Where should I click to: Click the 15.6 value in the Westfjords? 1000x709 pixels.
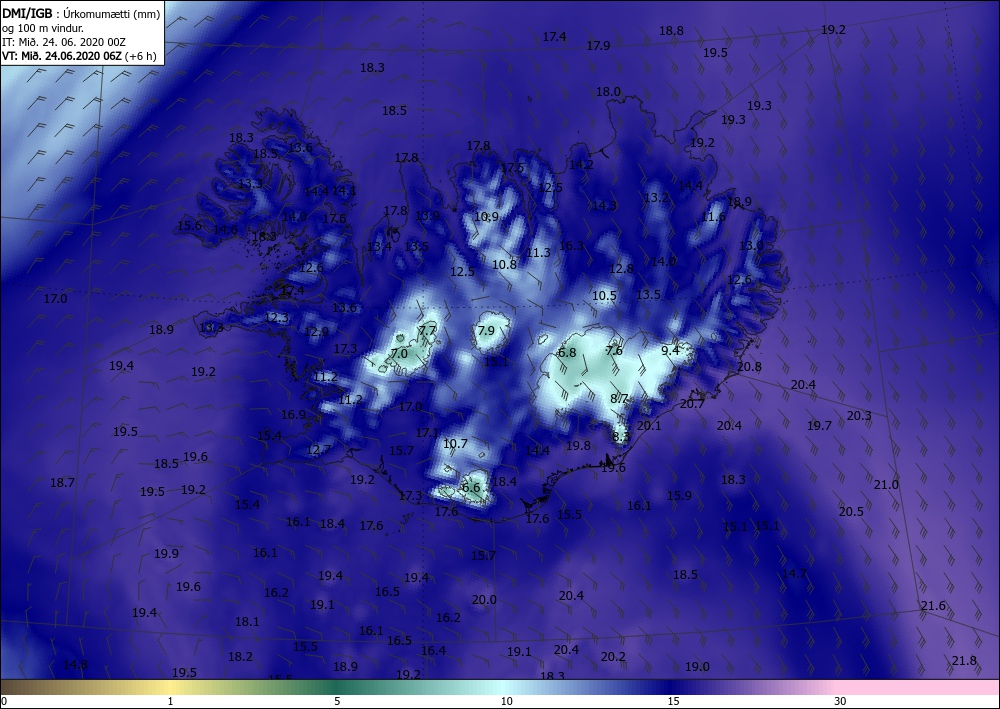(189, 225)
